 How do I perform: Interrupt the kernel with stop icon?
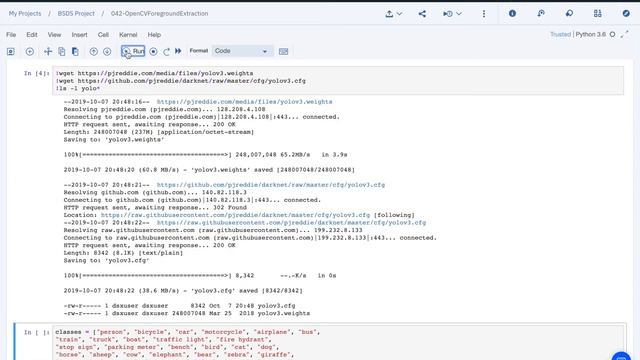(x=153, y=51)
